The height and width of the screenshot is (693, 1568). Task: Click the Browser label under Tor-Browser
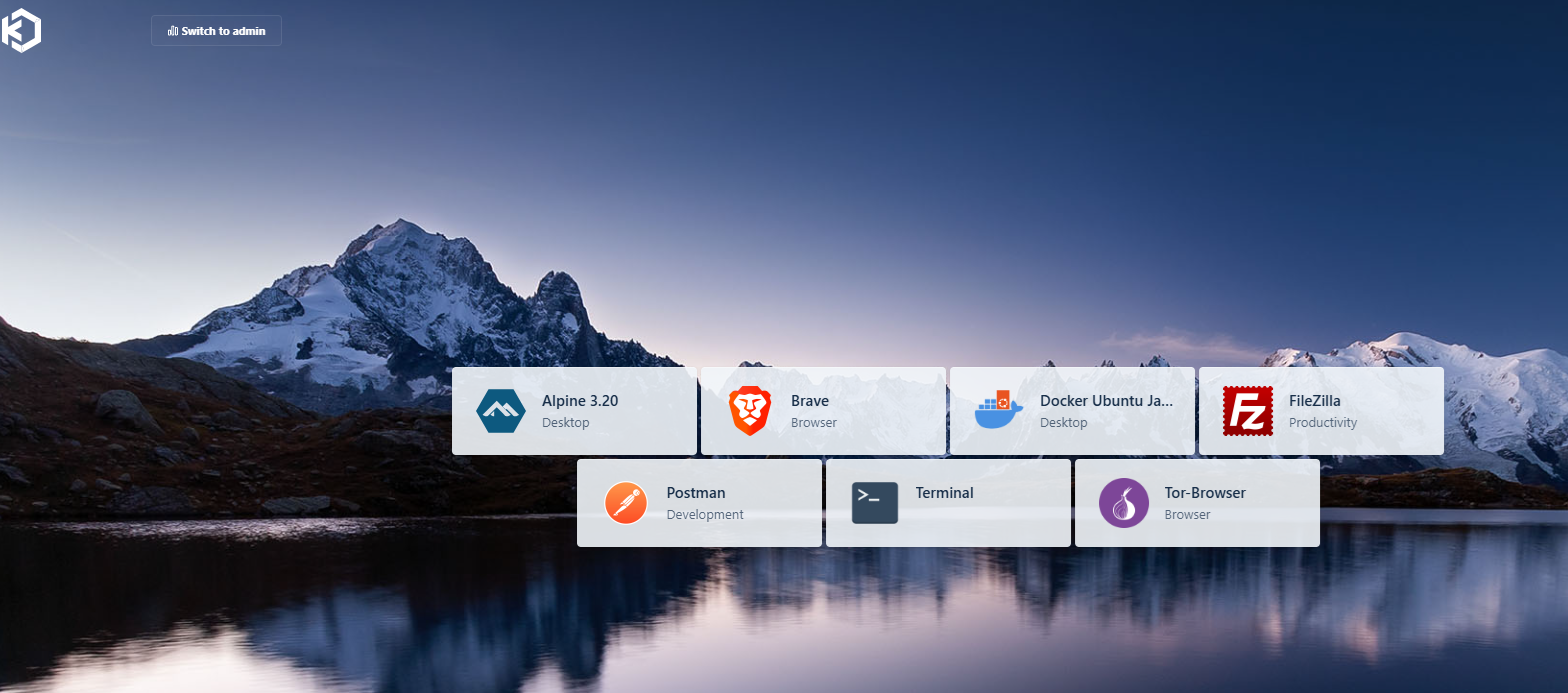[x=1187, y=515]
